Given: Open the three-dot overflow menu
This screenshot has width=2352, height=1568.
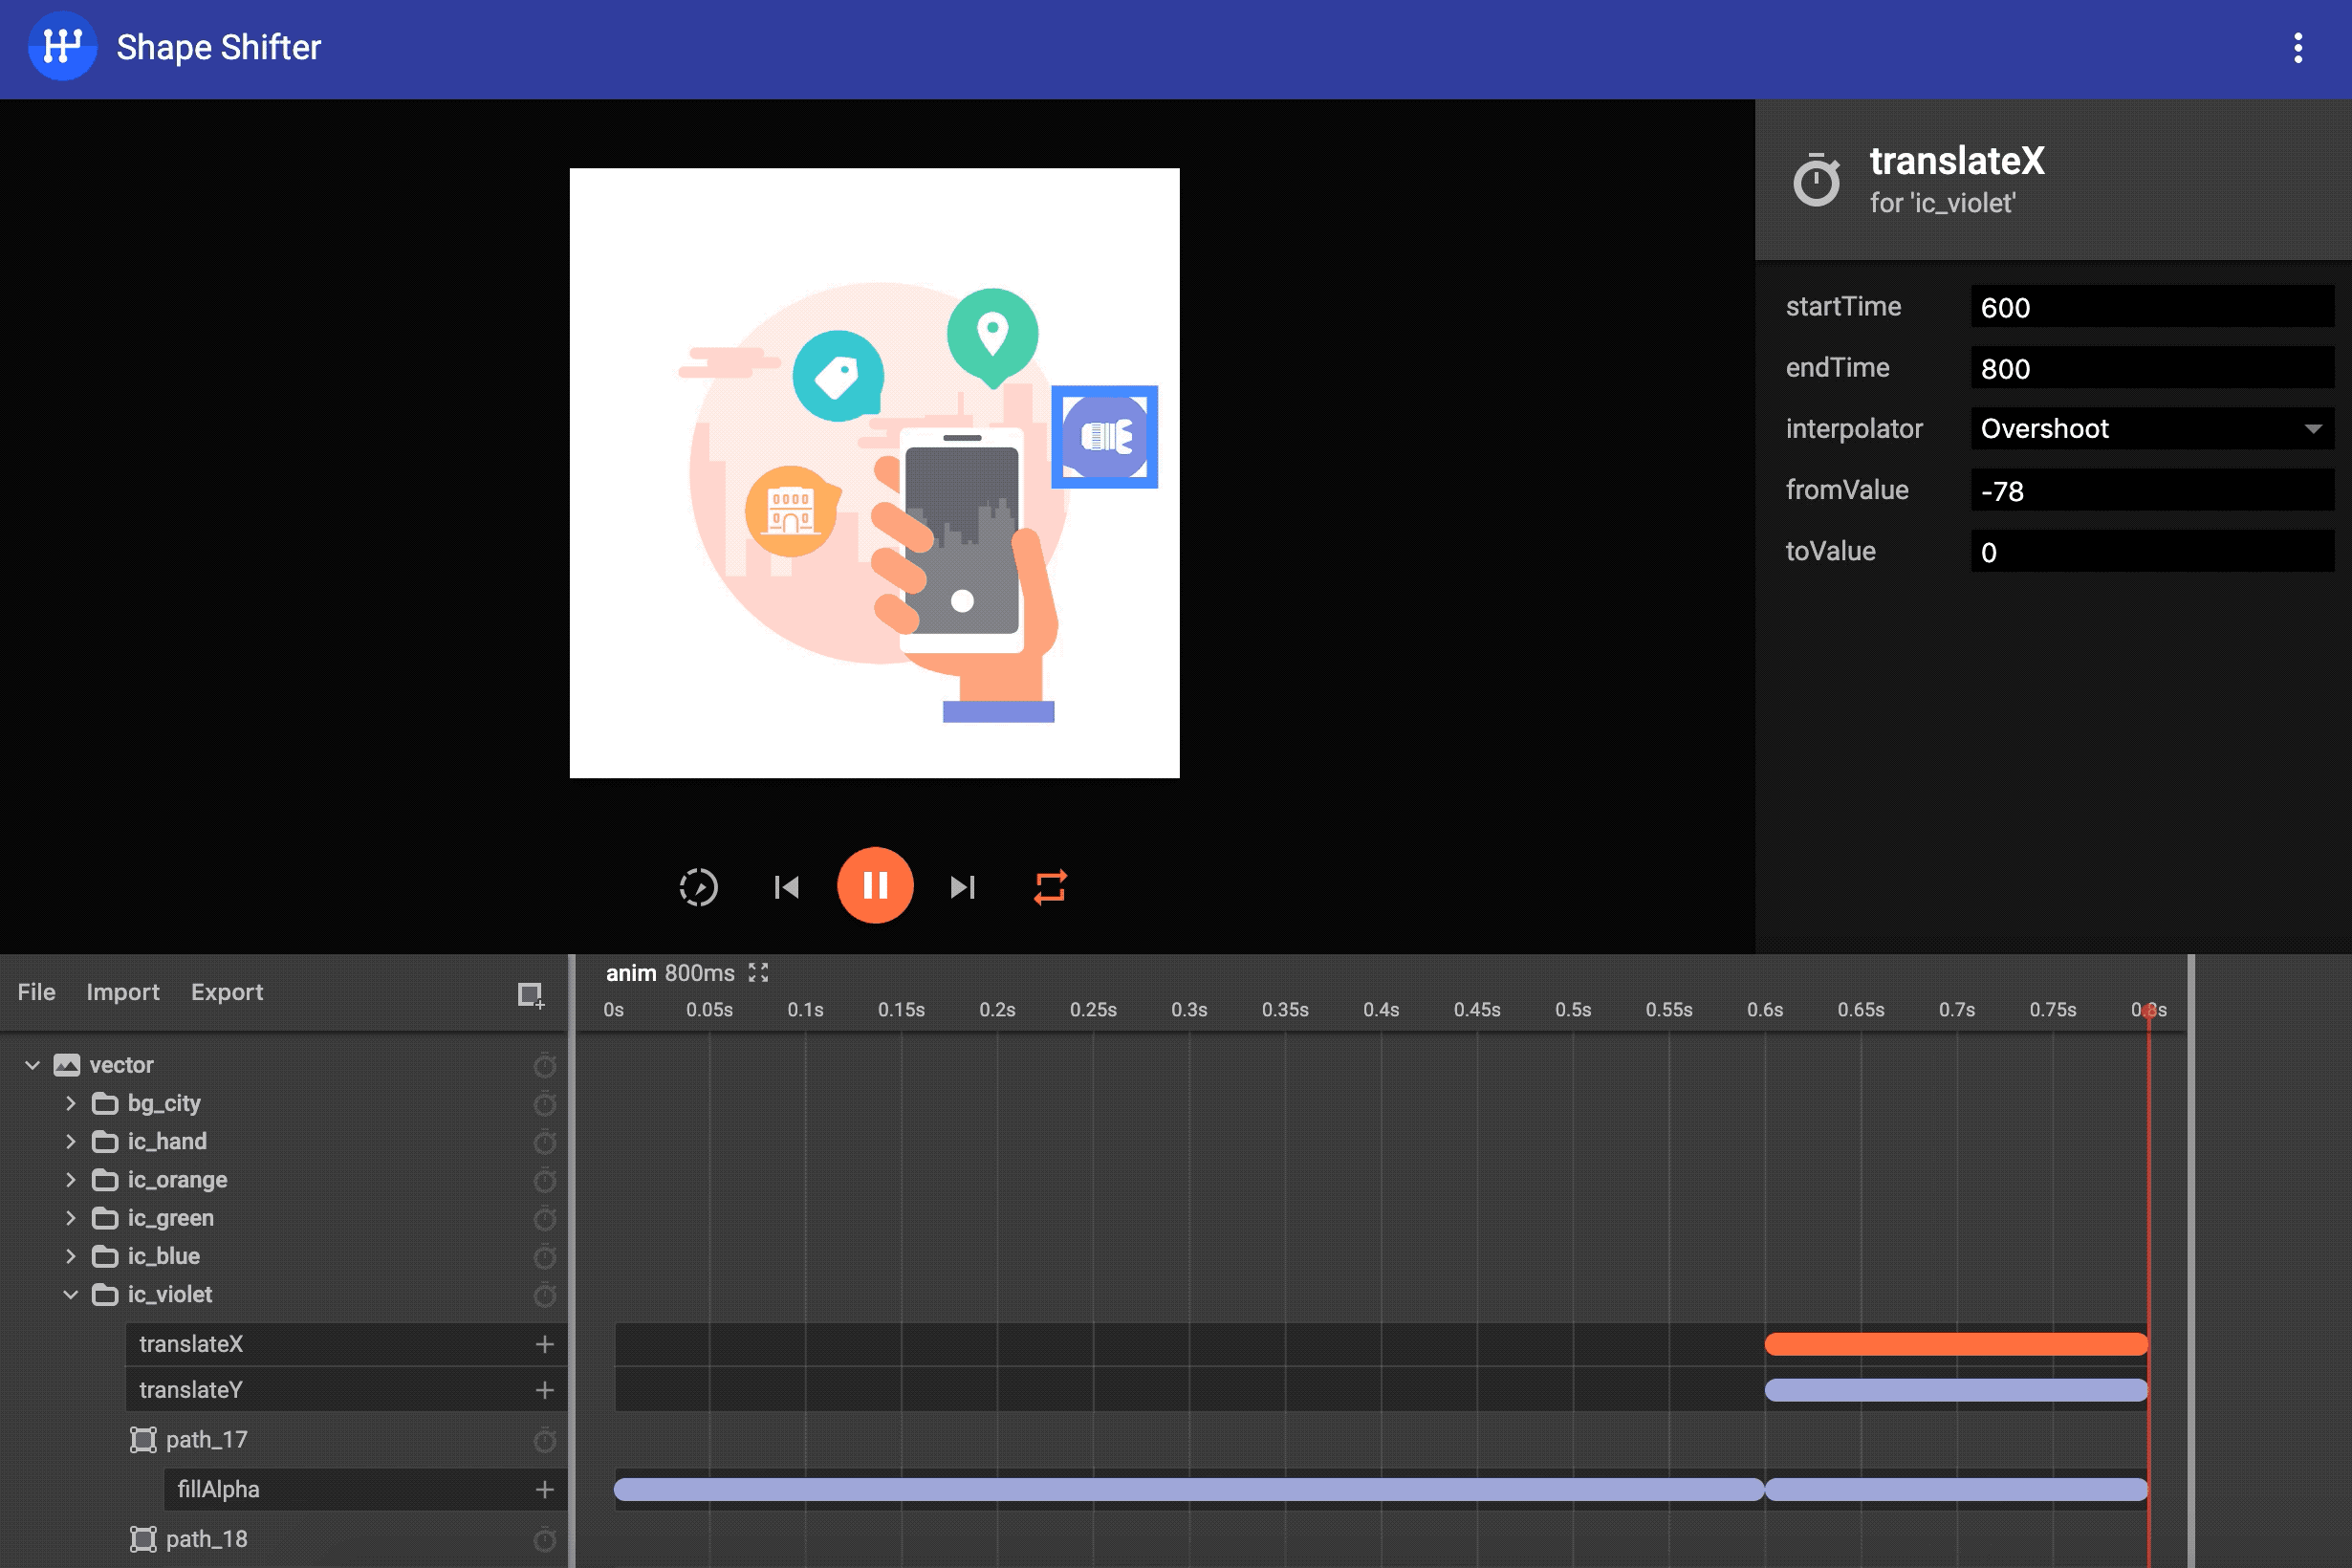Looking at the screenshot, I should pyautogui.click(x=2297, y=48).
